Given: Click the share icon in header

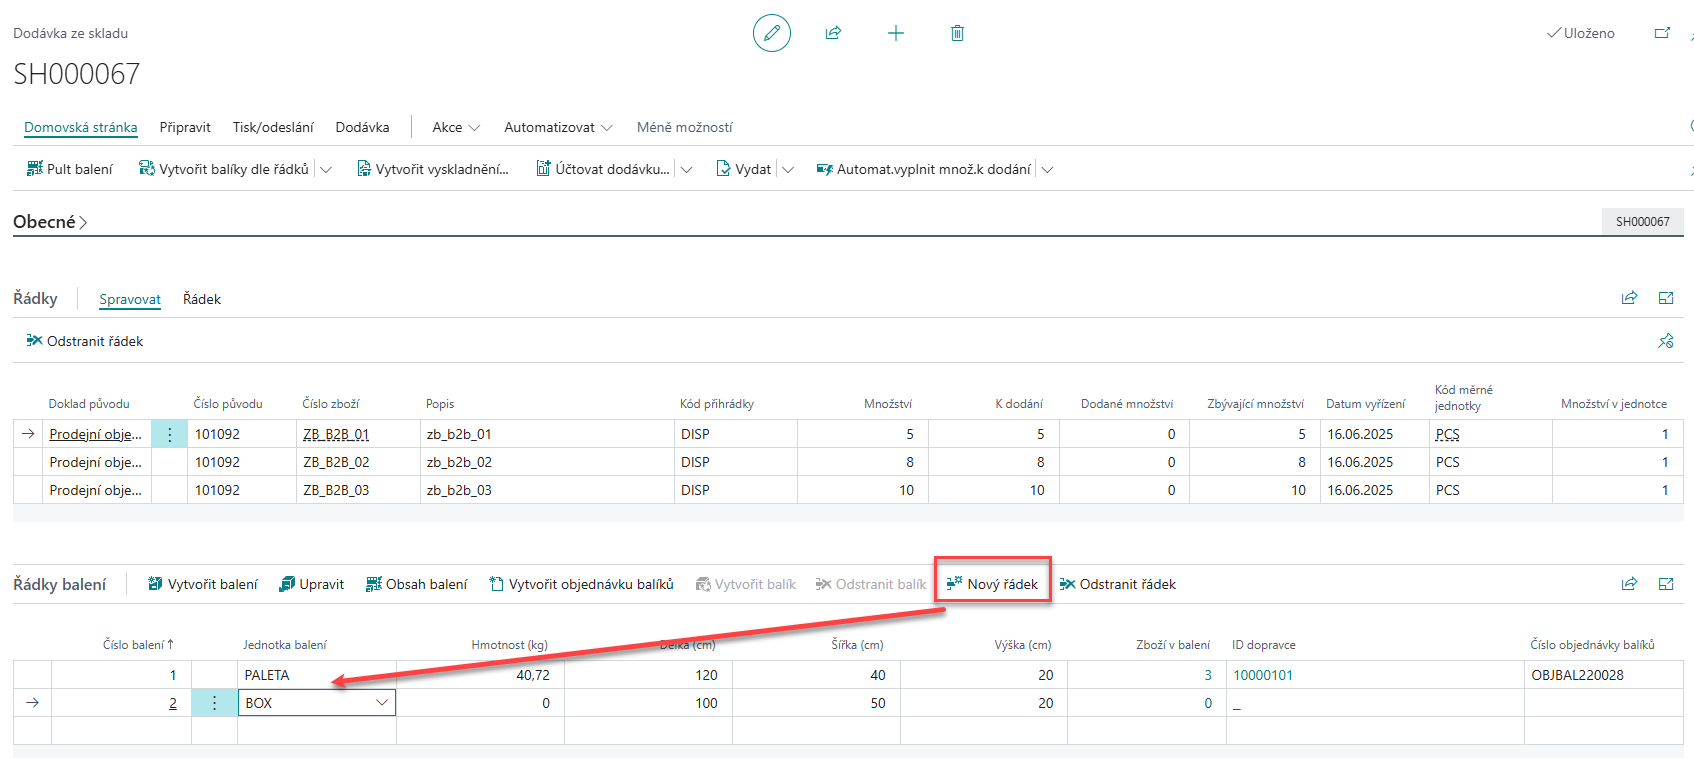Looking at the screenshot, I should [833, 33].
